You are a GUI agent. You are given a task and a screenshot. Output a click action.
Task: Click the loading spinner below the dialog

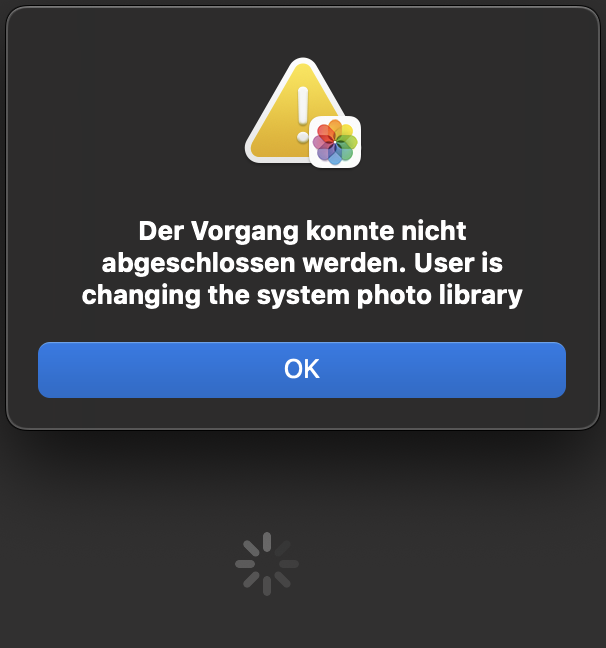pos(267,564)
